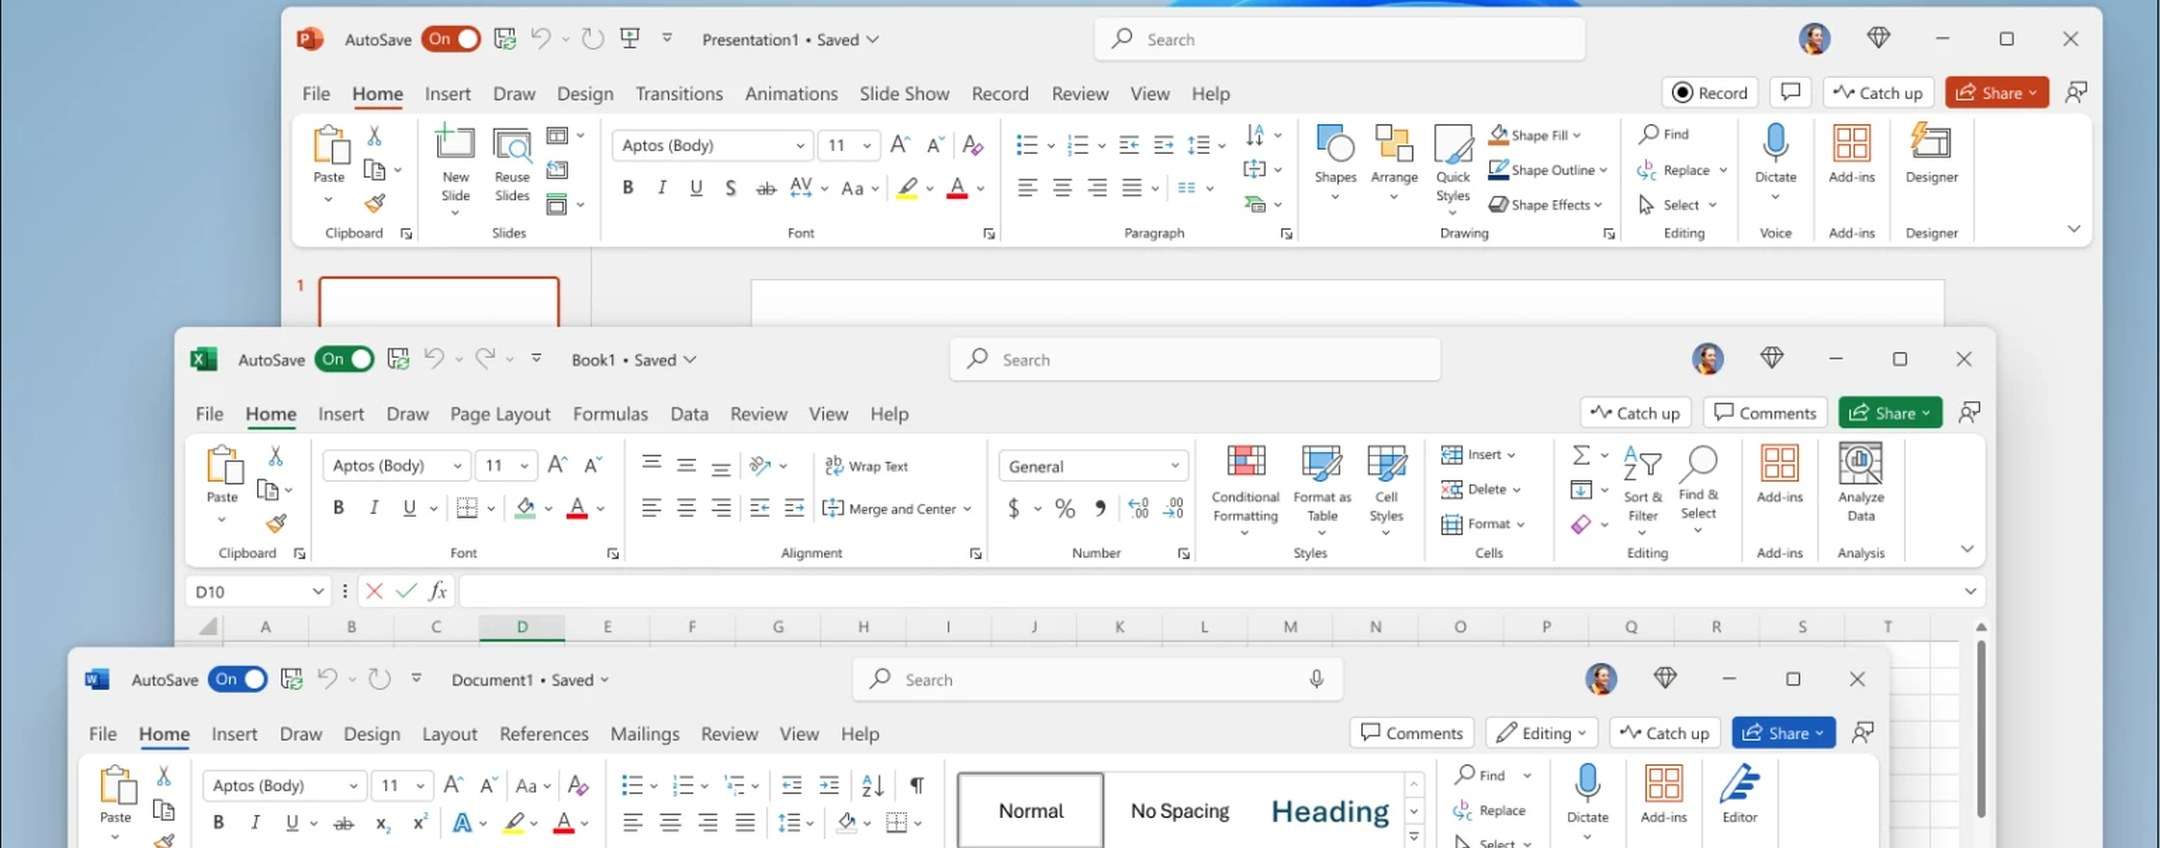Screen dimensions: 2160x848
Task: Apply Percent Style in Excel
Action: (x=1065, y=508)
